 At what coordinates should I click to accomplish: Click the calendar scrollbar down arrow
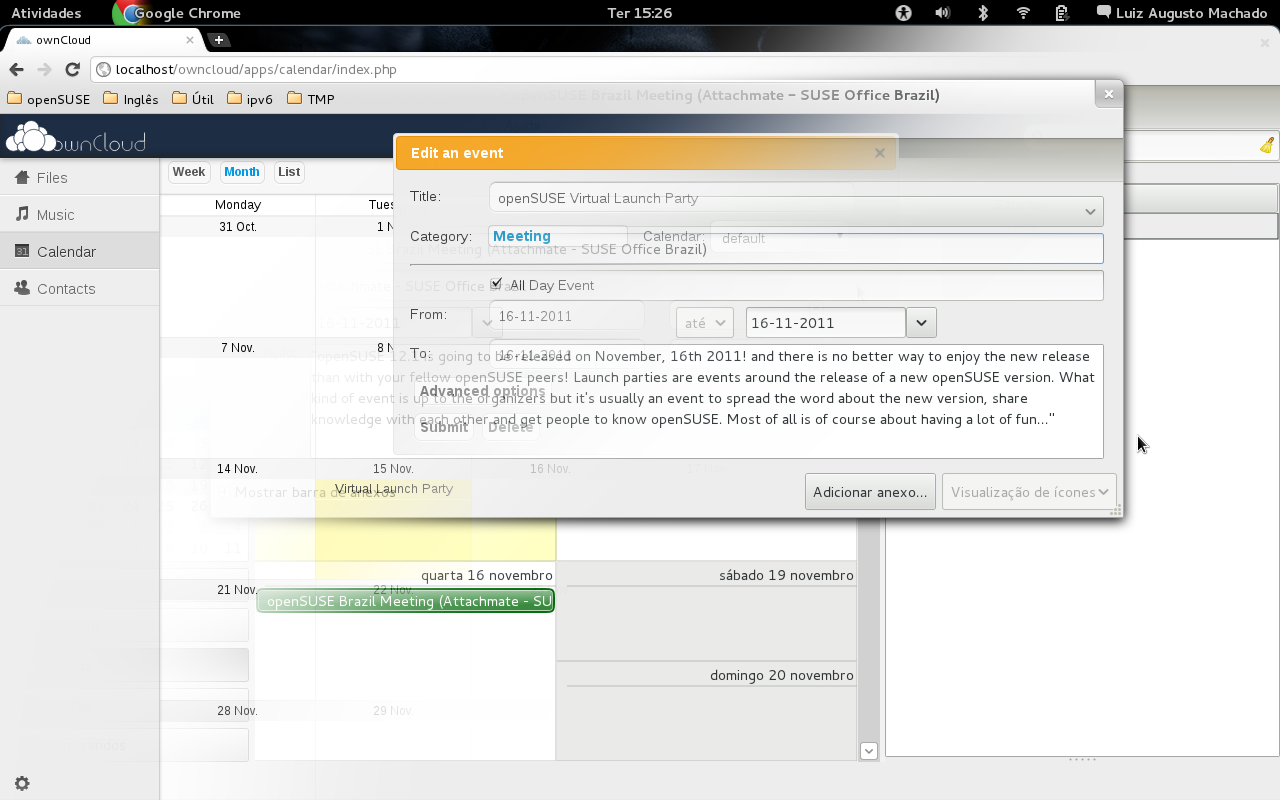868,750
